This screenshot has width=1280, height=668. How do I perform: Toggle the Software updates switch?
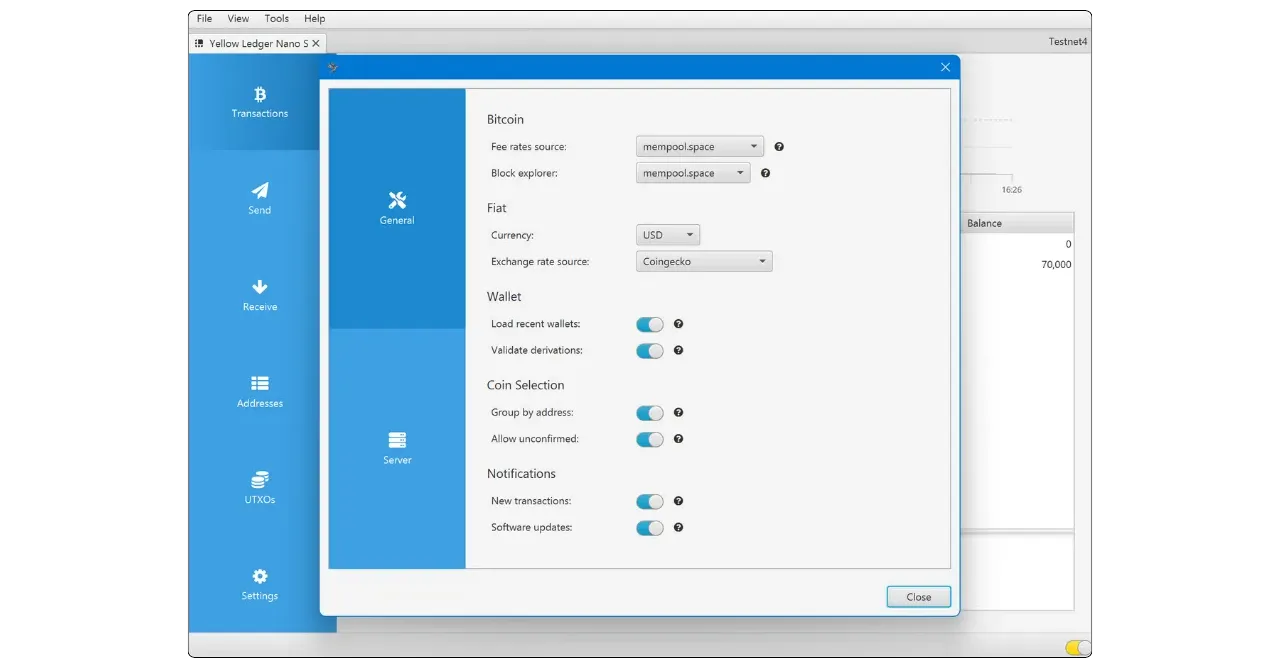tap(650, 528)
